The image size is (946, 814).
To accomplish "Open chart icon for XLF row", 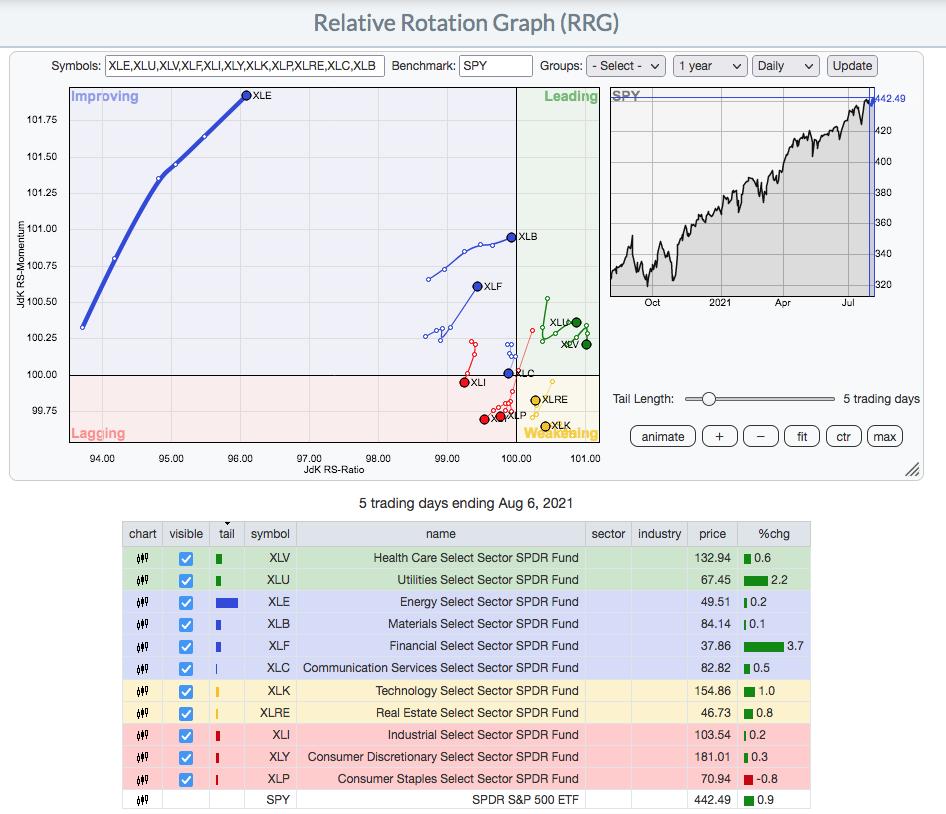I will tap(142, 647).
